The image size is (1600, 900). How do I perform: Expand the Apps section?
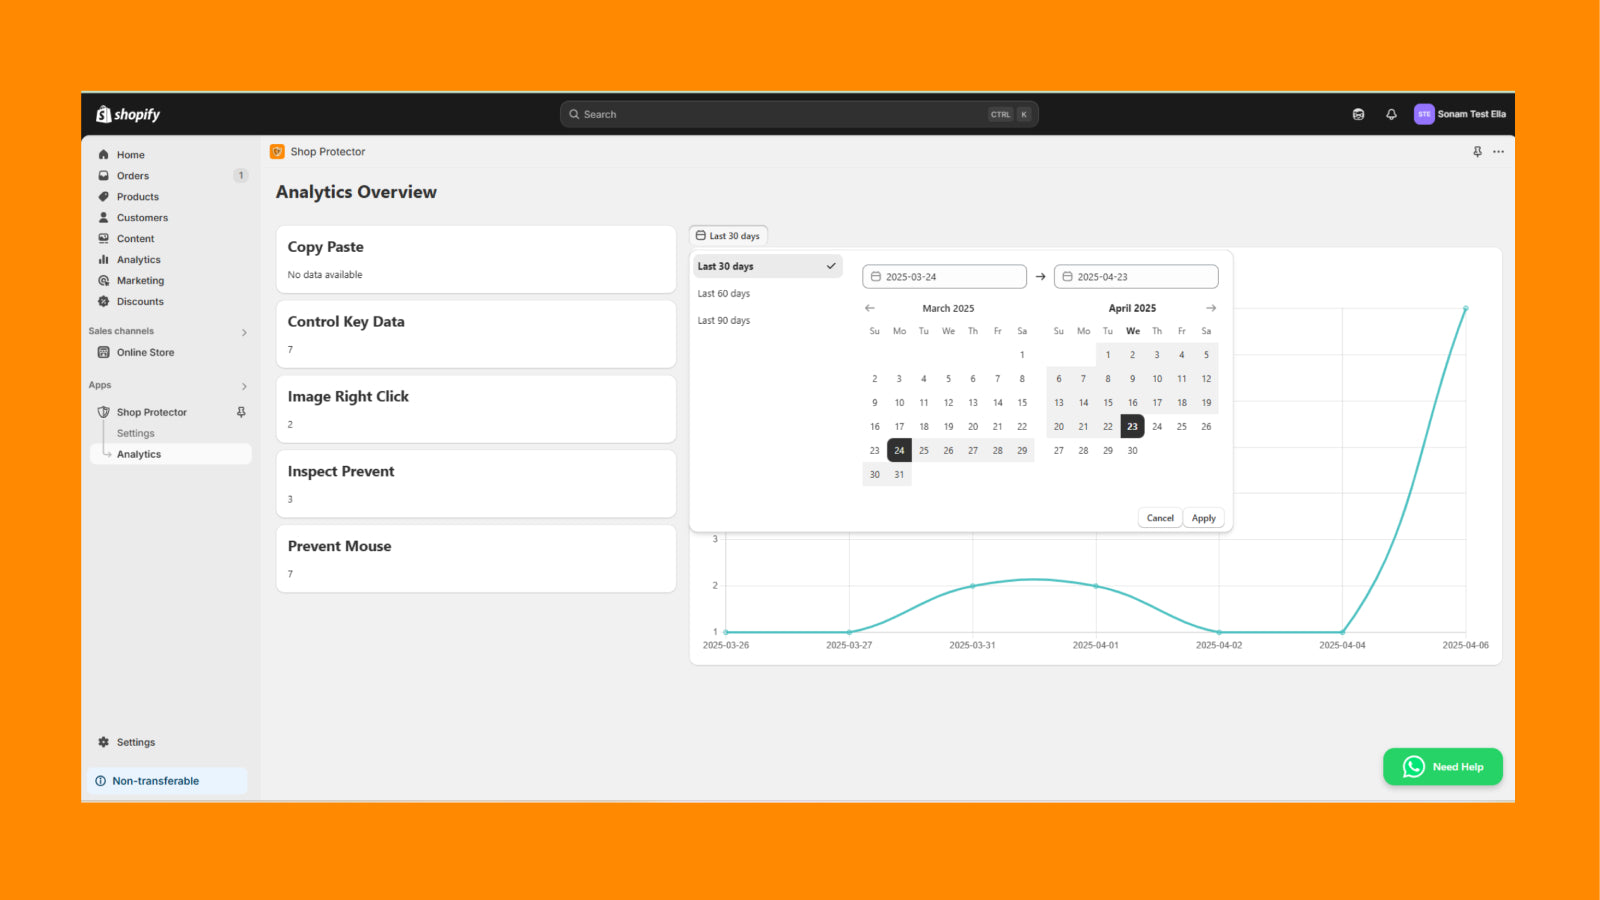click(243, 385)
